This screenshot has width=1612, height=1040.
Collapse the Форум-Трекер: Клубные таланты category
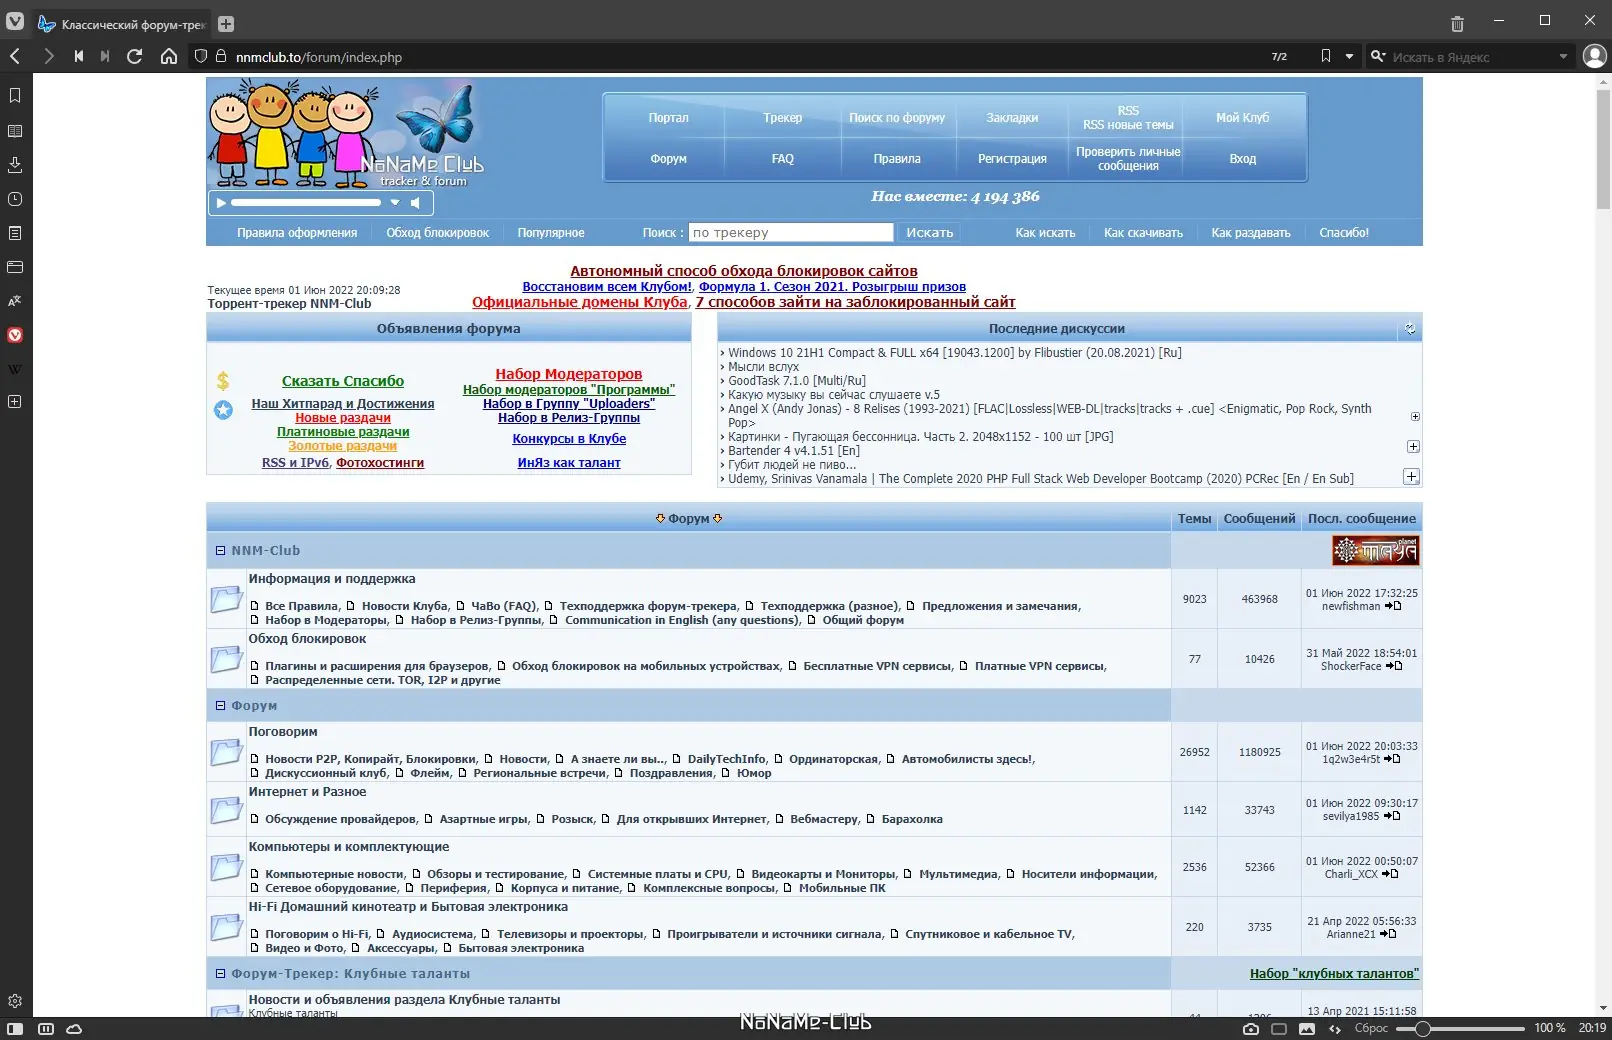pyautogui.click(x=221, y=974)
